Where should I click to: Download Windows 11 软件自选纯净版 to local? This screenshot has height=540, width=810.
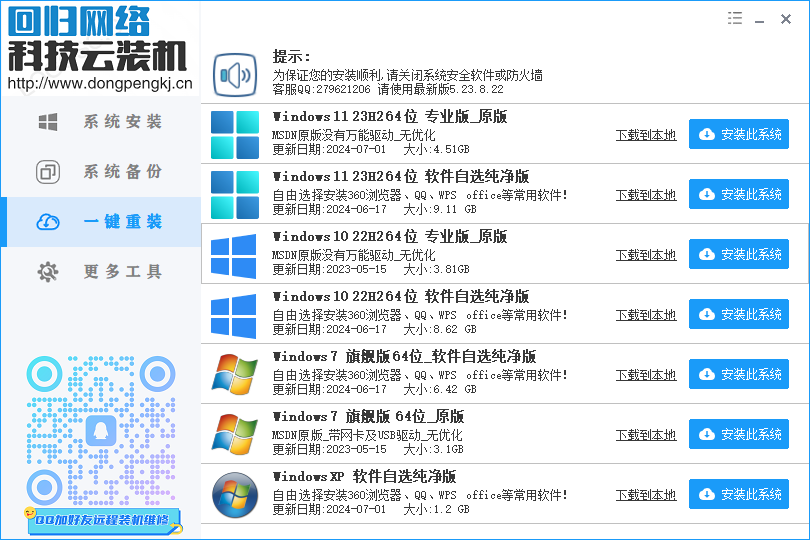click(646, 195)
